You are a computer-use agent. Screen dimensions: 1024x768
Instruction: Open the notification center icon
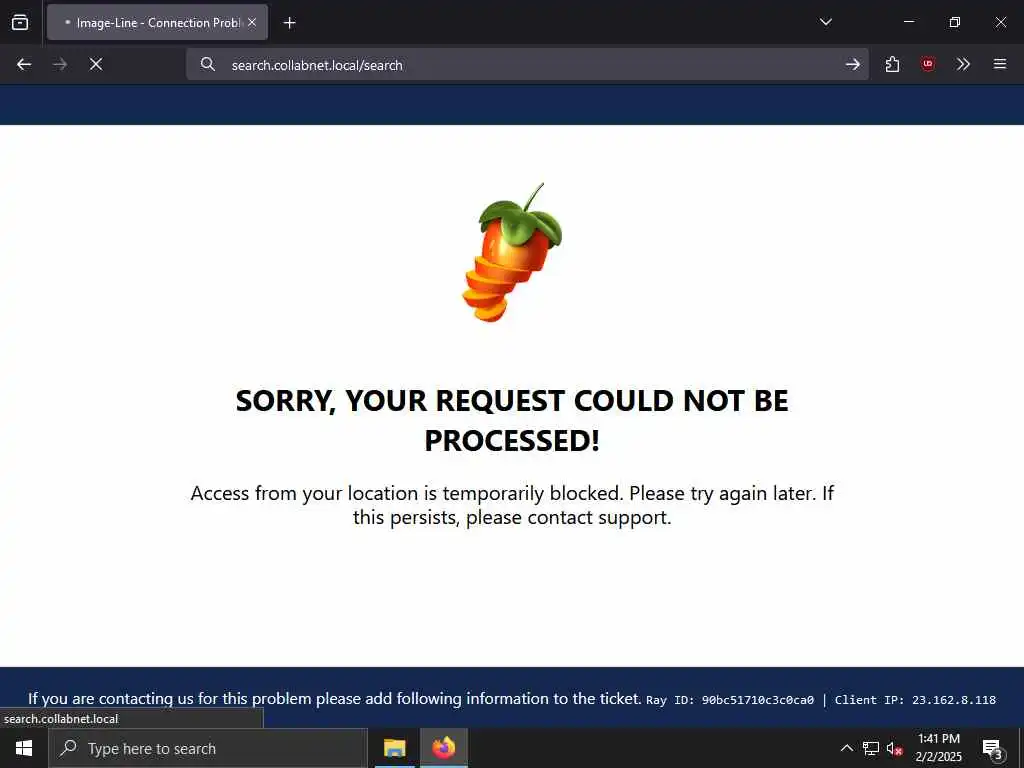(x=992, y=749)
